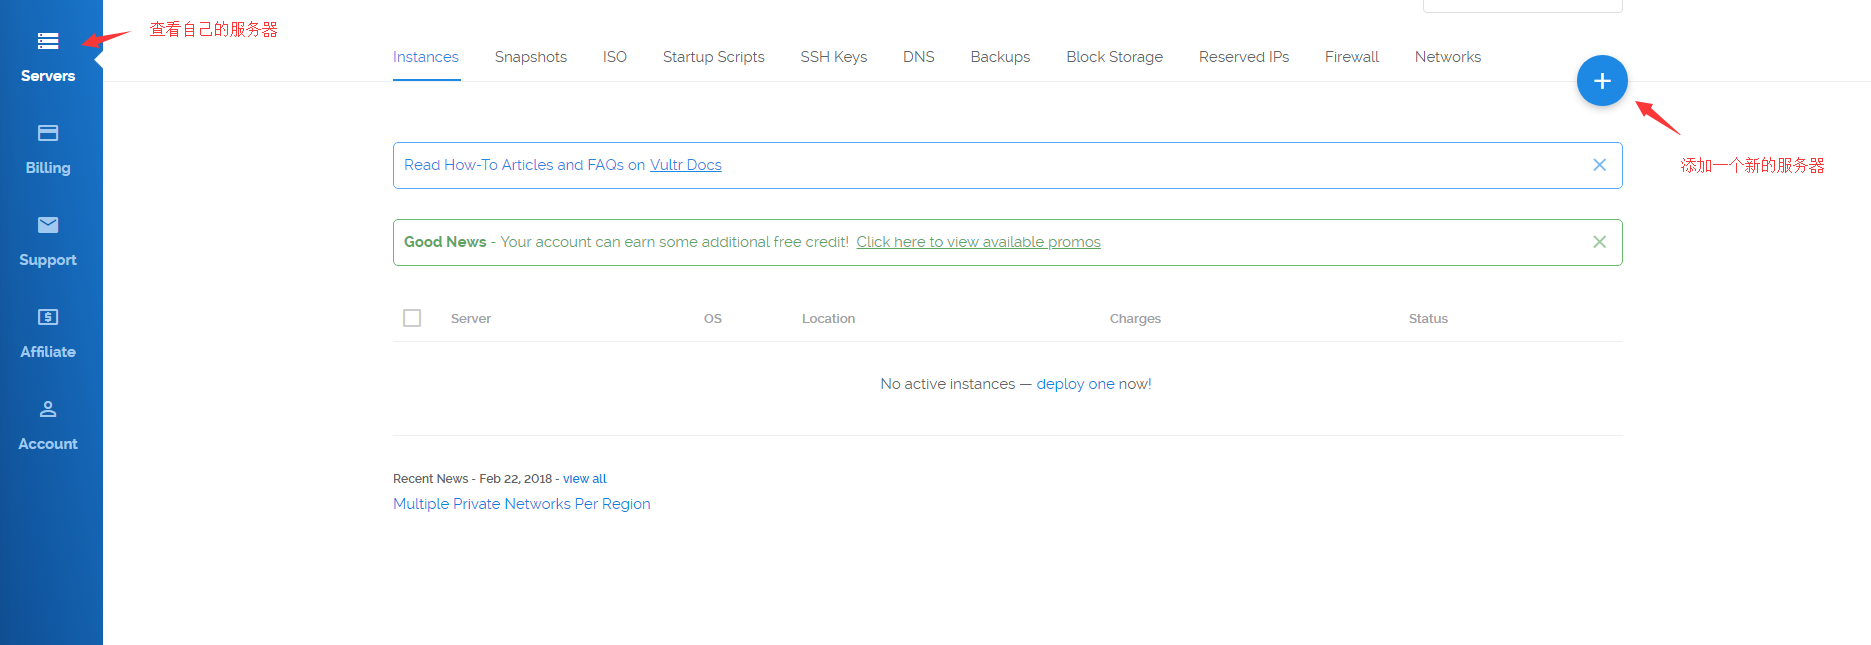Open Multiple Private Networks Per Region article
The width and height of the screenshot is (1871, 645).
tap(521, 504)
